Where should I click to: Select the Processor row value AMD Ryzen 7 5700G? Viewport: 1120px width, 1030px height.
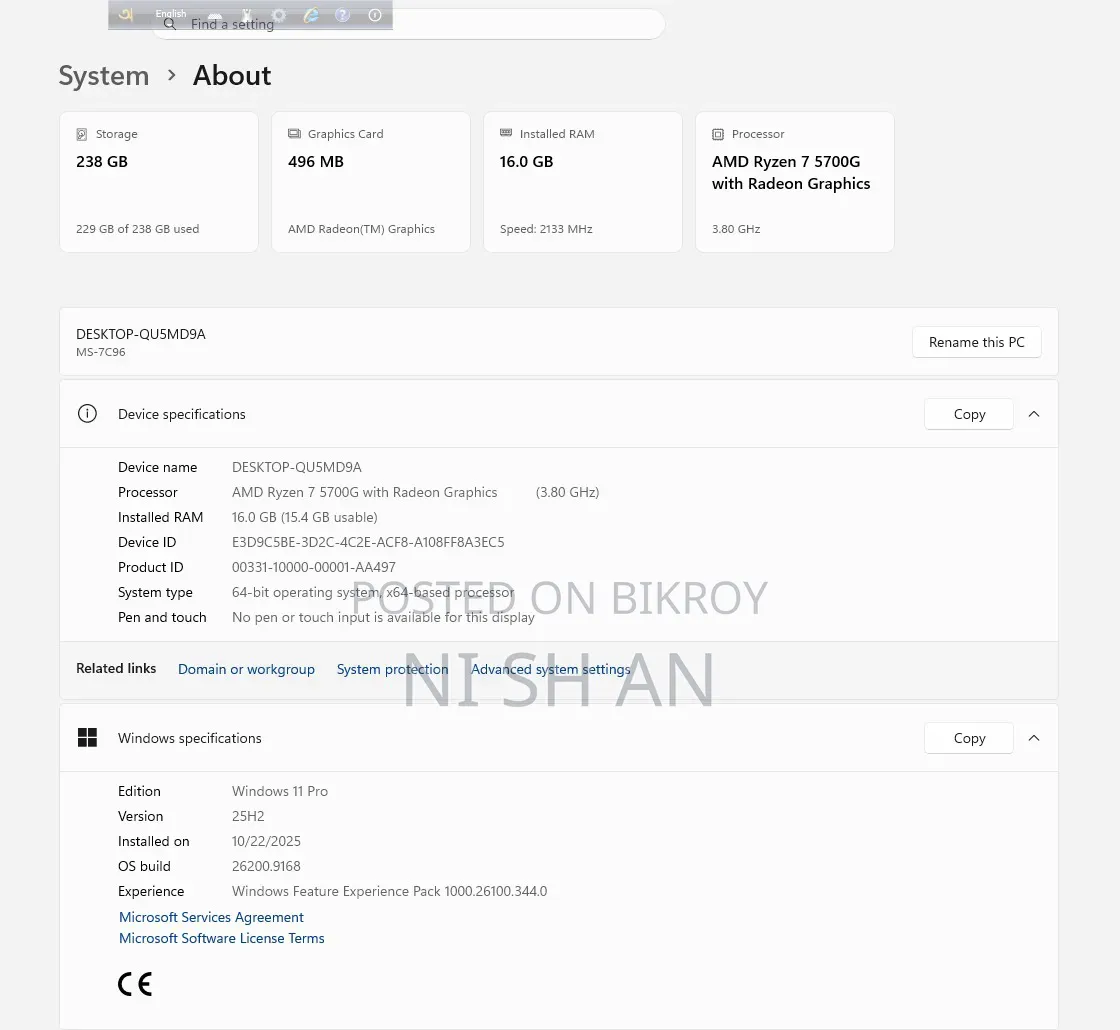[364, 492]
